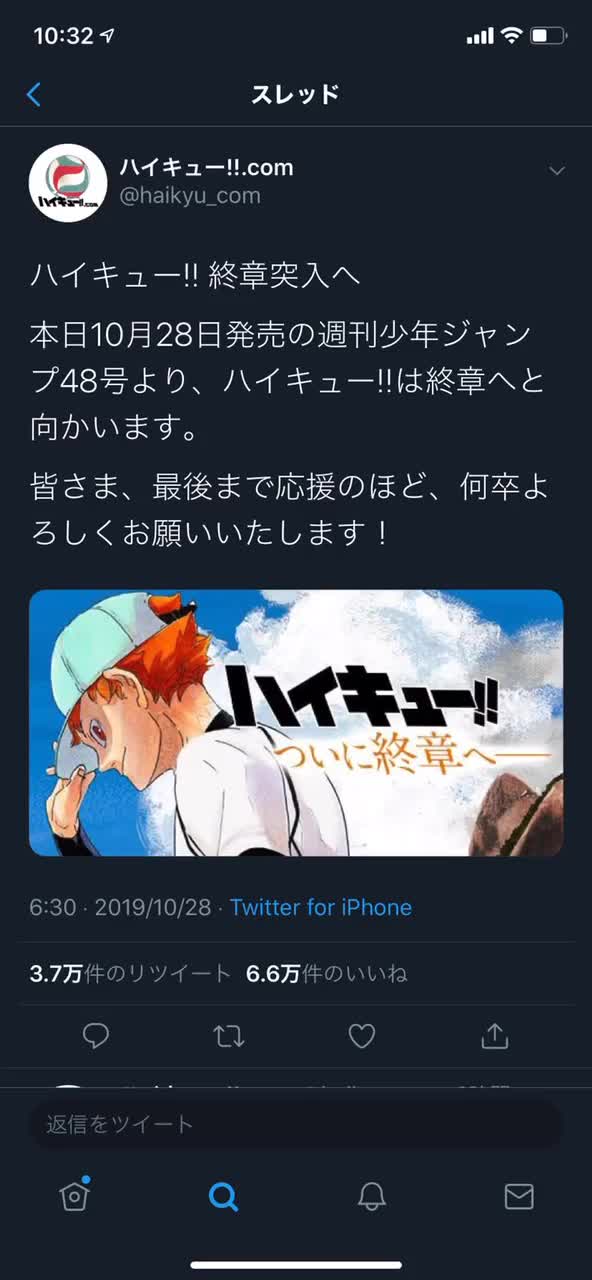Focus the 返信をツイート reply field

coord(296,1124)
